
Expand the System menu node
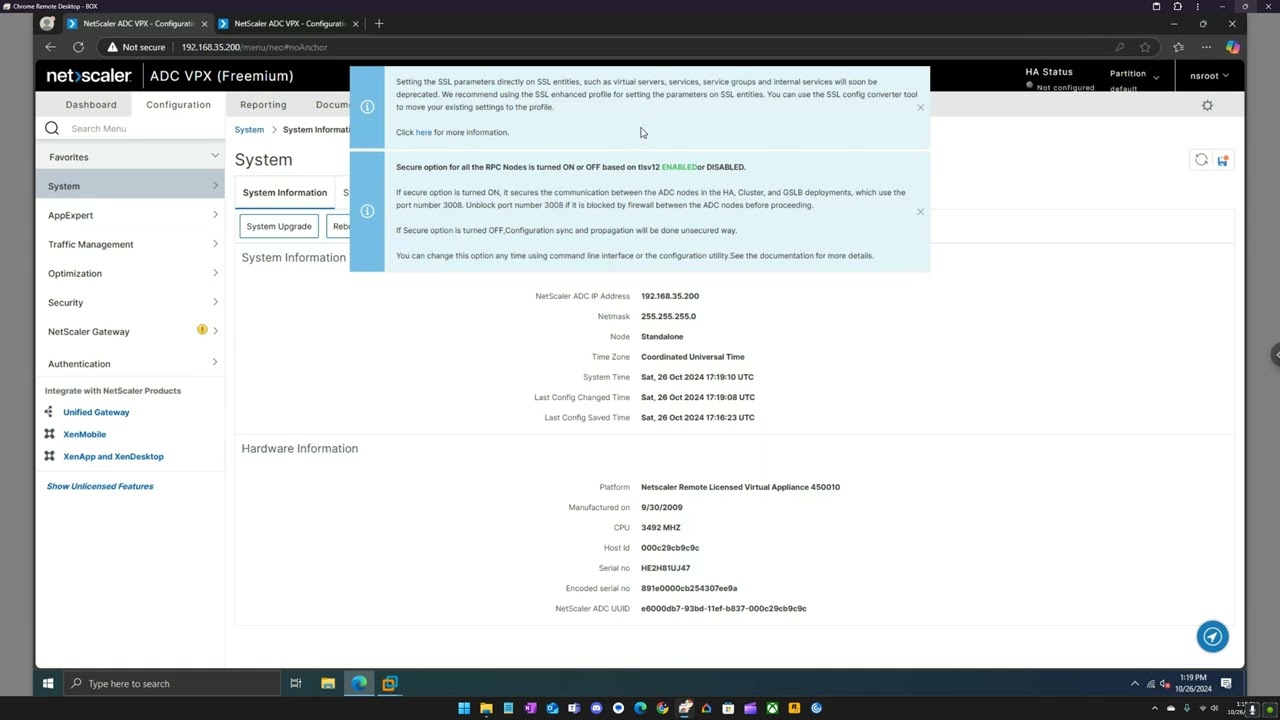pos(215,186)
